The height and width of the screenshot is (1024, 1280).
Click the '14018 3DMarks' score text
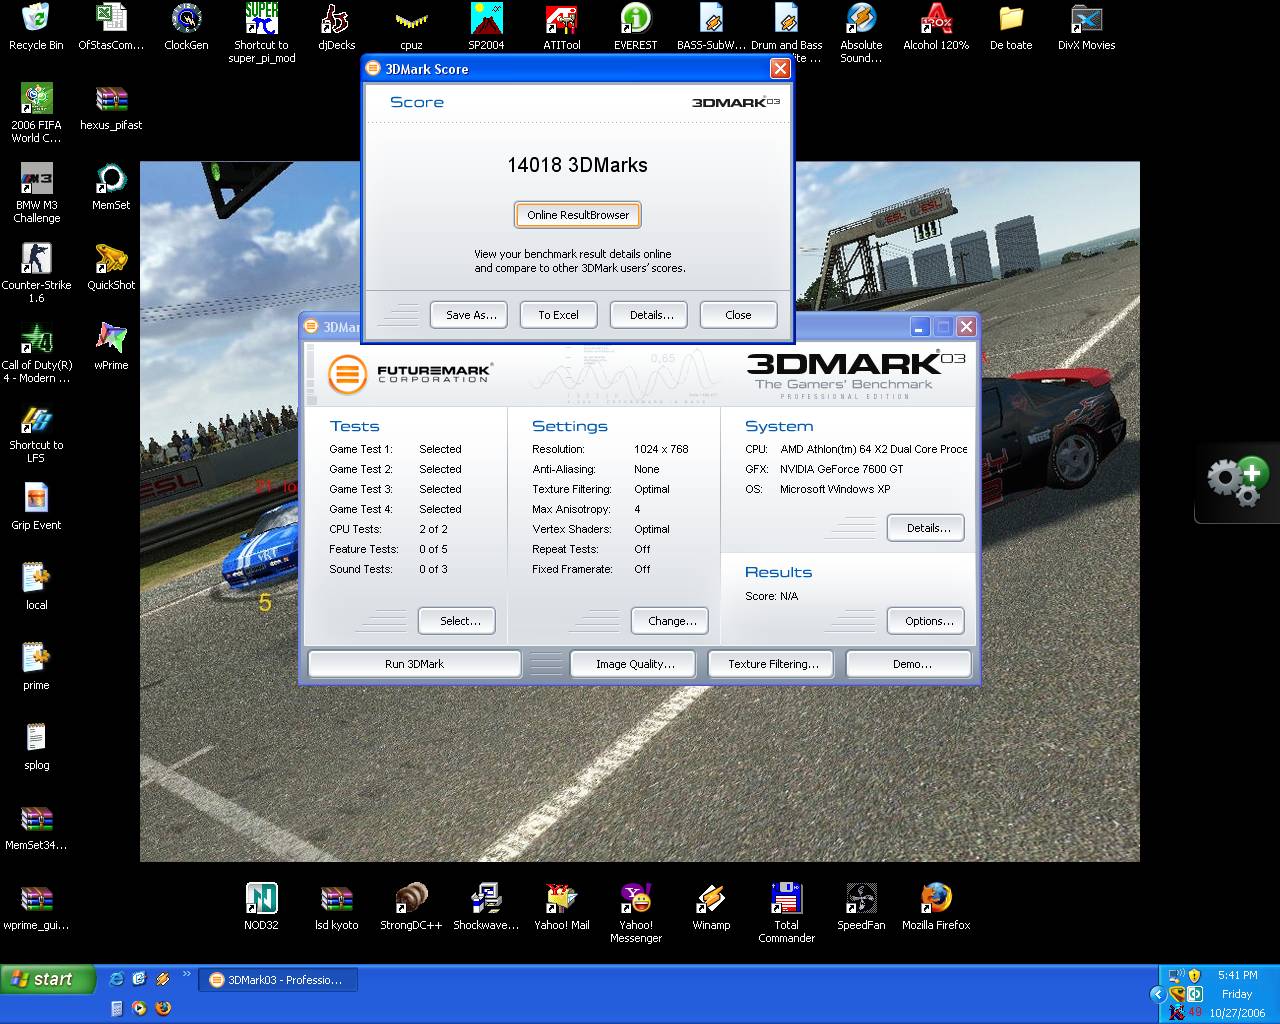(x=577, y=165)
